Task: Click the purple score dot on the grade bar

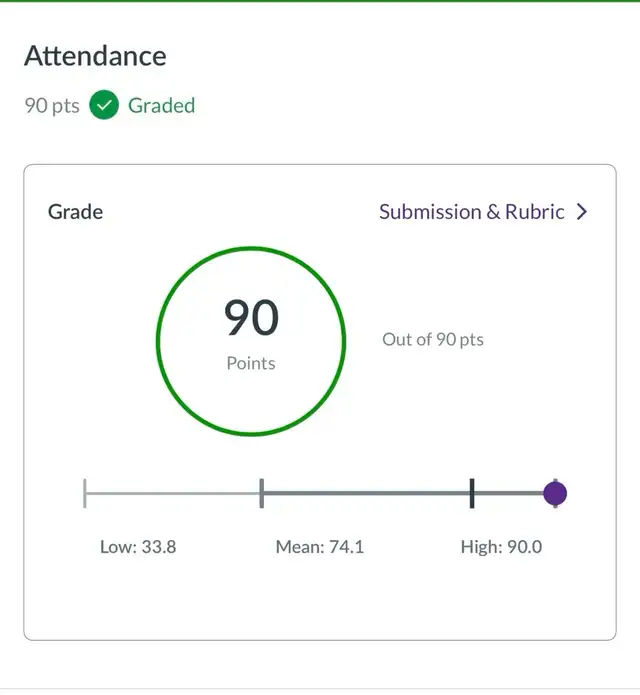Action: 555,493
